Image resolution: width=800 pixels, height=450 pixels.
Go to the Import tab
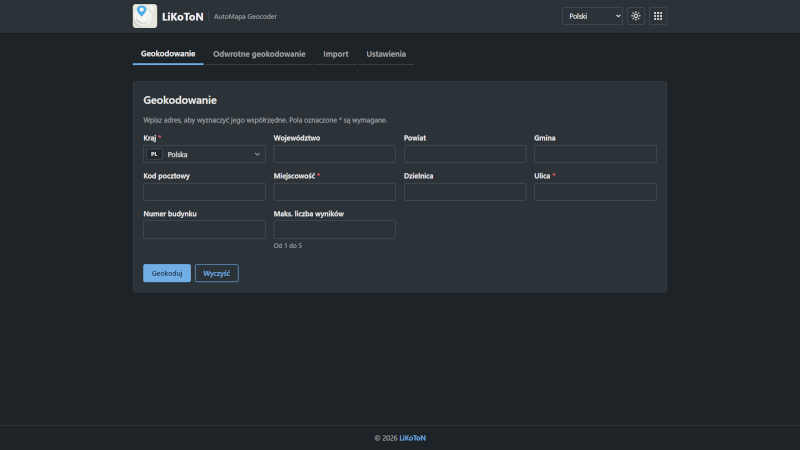(336, 54)
